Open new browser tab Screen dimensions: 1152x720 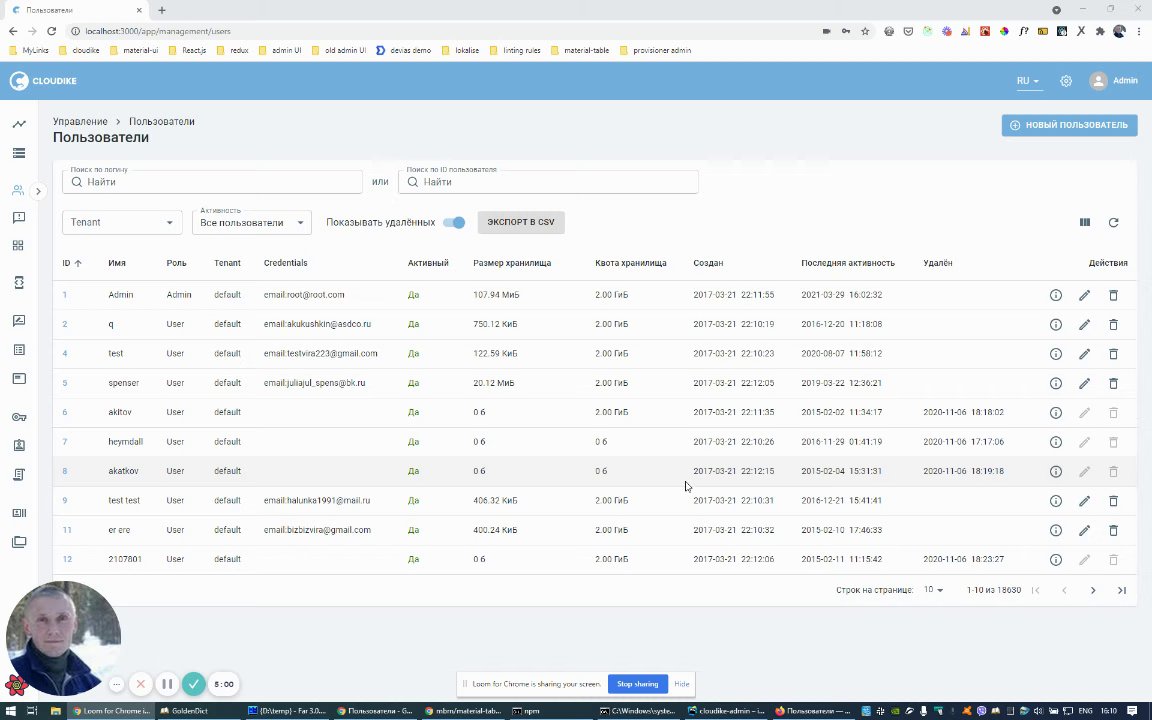coord(162,10)
